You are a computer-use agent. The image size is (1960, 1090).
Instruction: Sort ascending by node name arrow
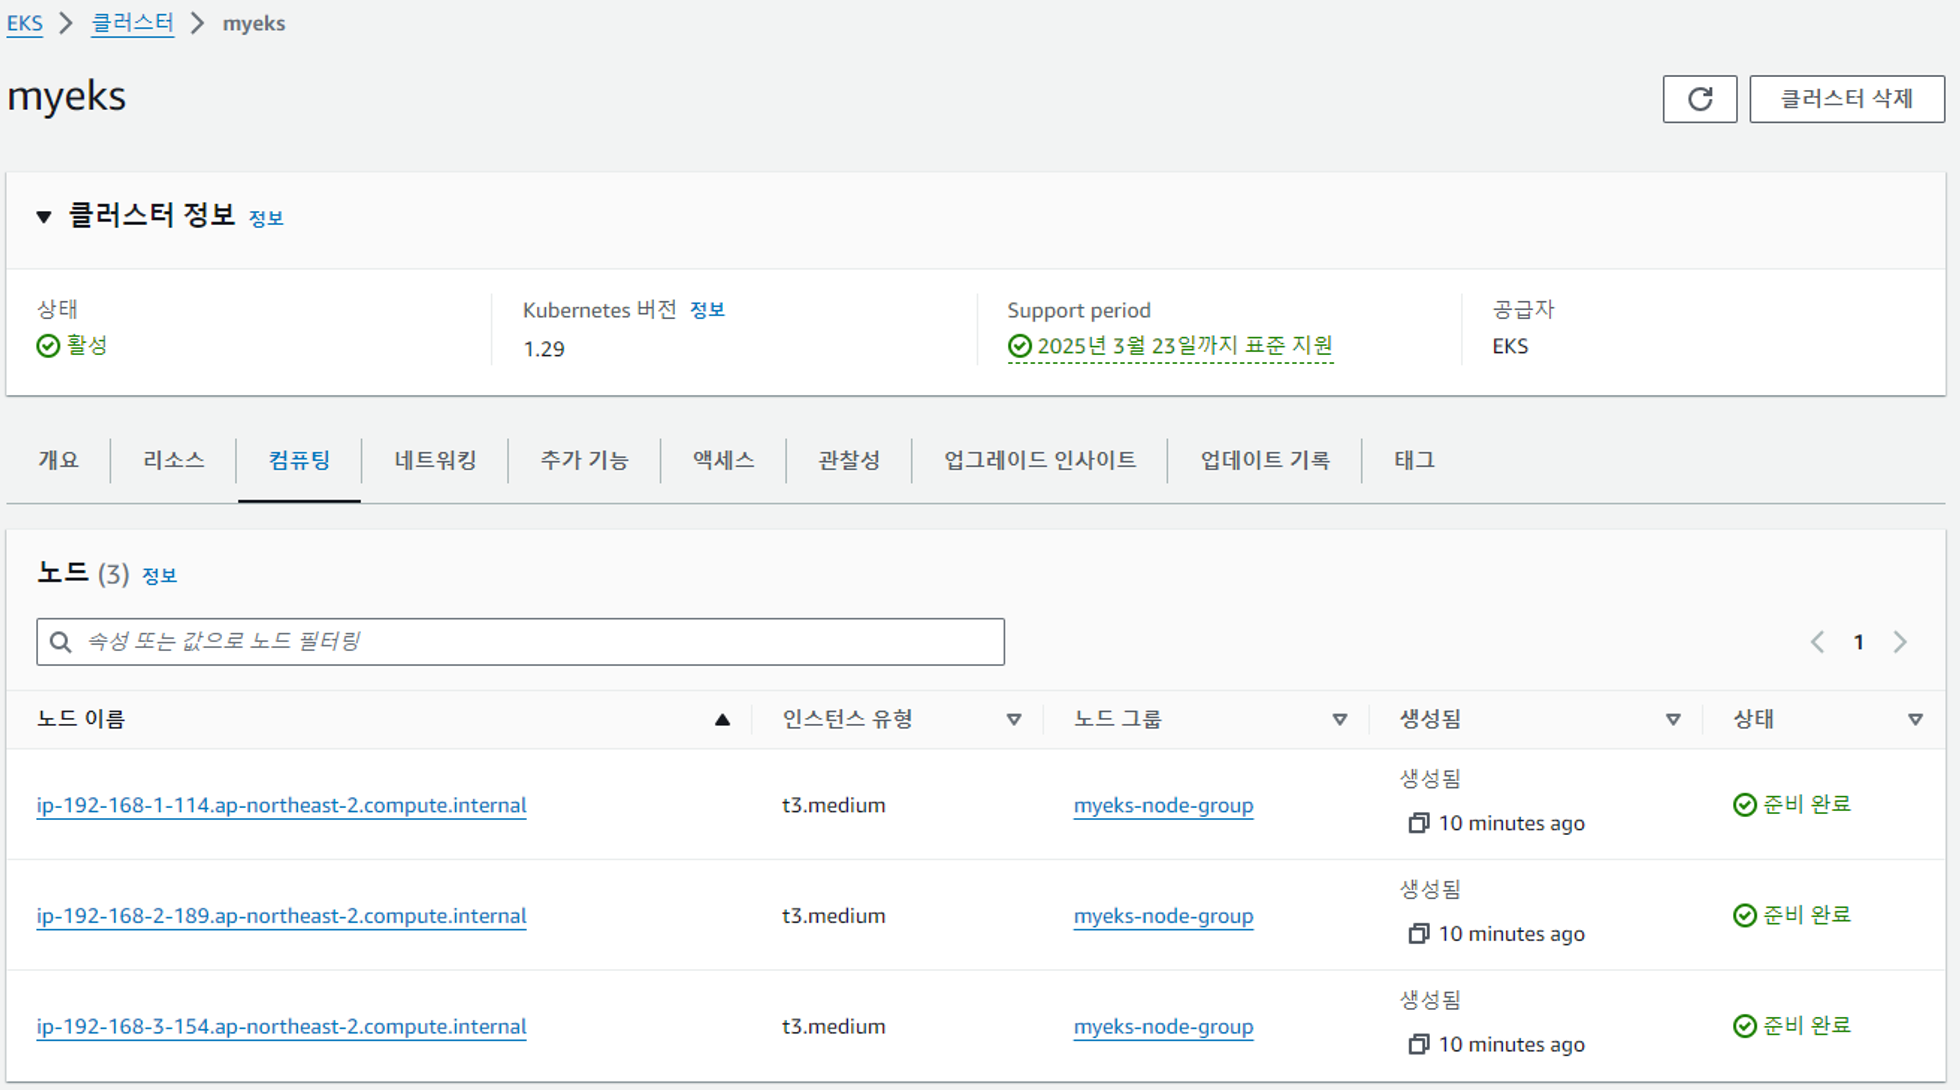[x=722, y=719]
